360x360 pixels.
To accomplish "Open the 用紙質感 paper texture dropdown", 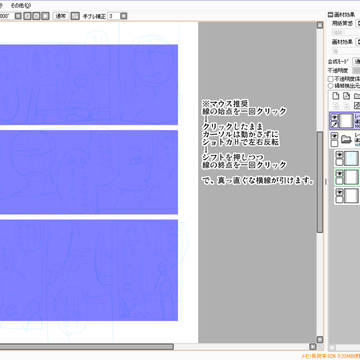I will (x=358, y=24).
